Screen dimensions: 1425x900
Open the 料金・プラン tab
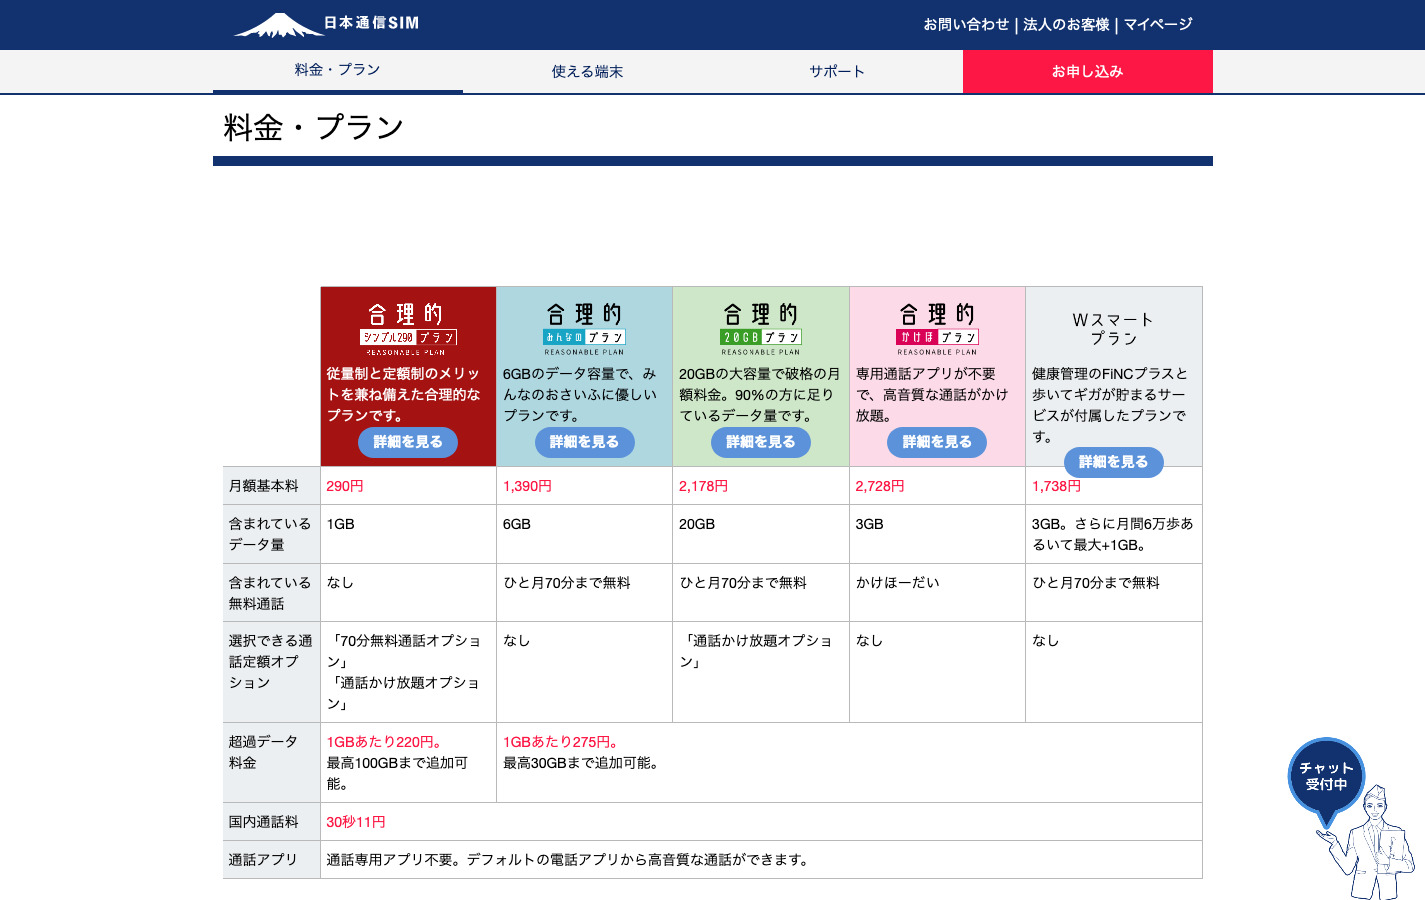click(337, 70)
